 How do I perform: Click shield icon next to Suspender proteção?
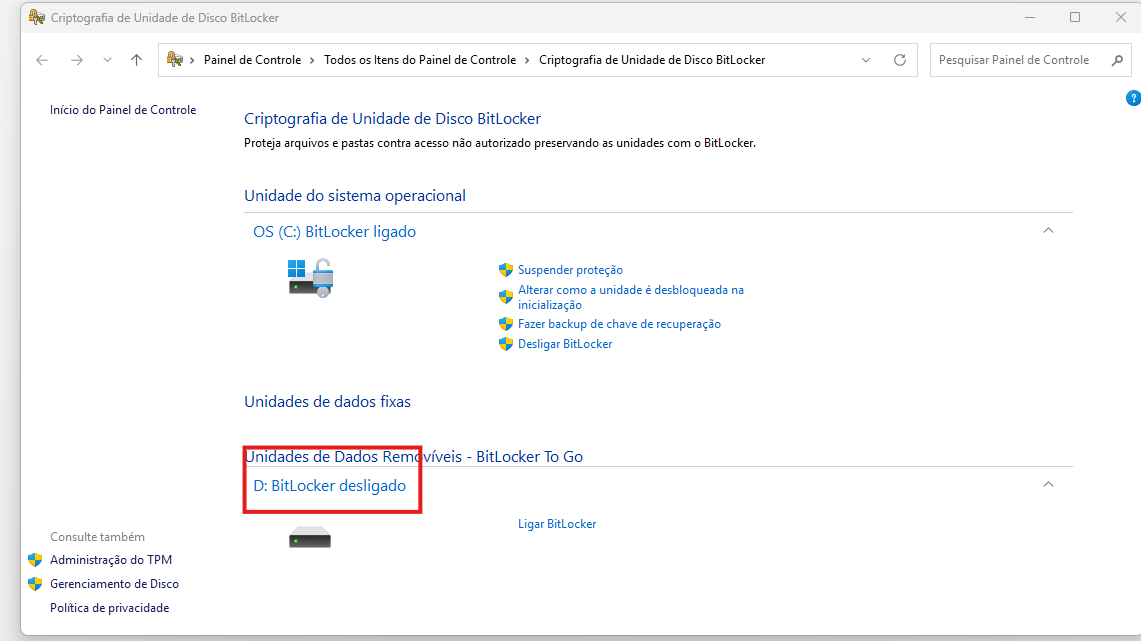[x=506, y=270]
